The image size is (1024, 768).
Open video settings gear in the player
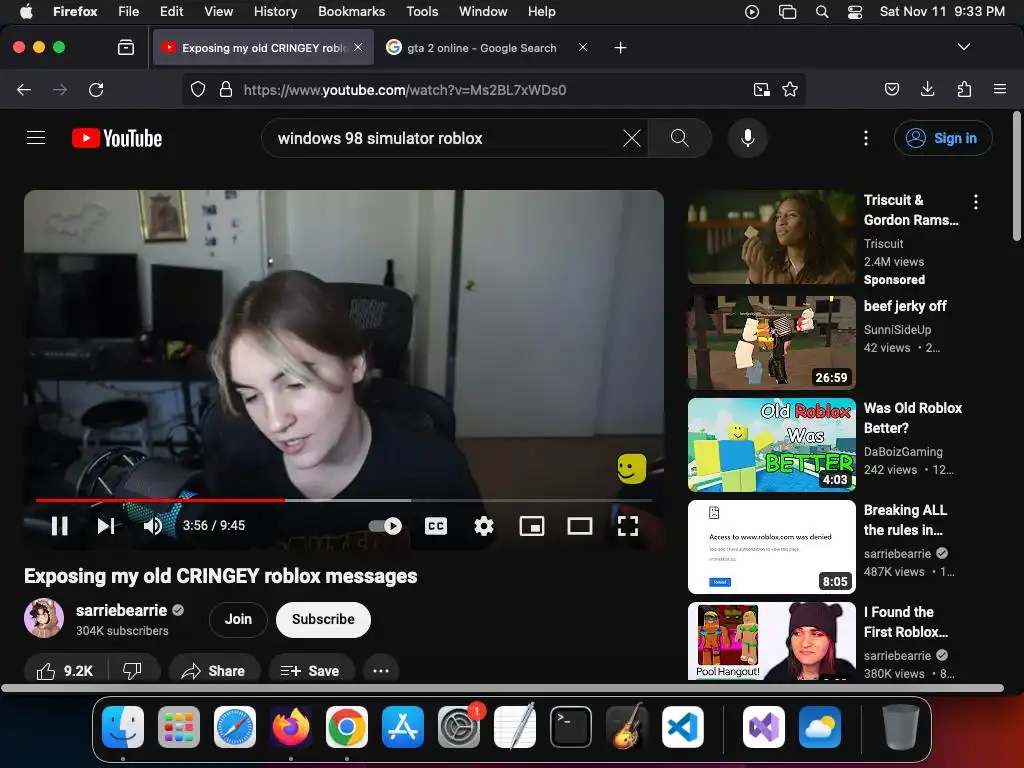tap(484, 526)
